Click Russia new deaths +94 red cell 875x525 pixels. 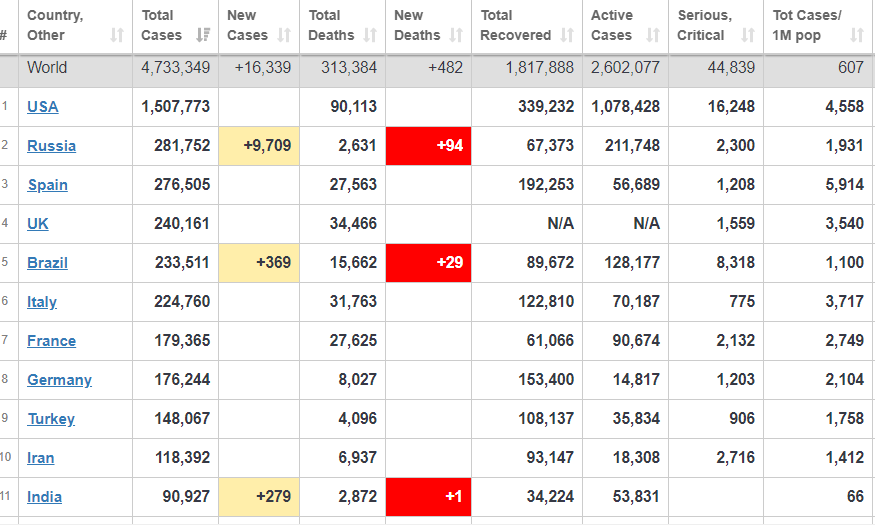point(428,146)
